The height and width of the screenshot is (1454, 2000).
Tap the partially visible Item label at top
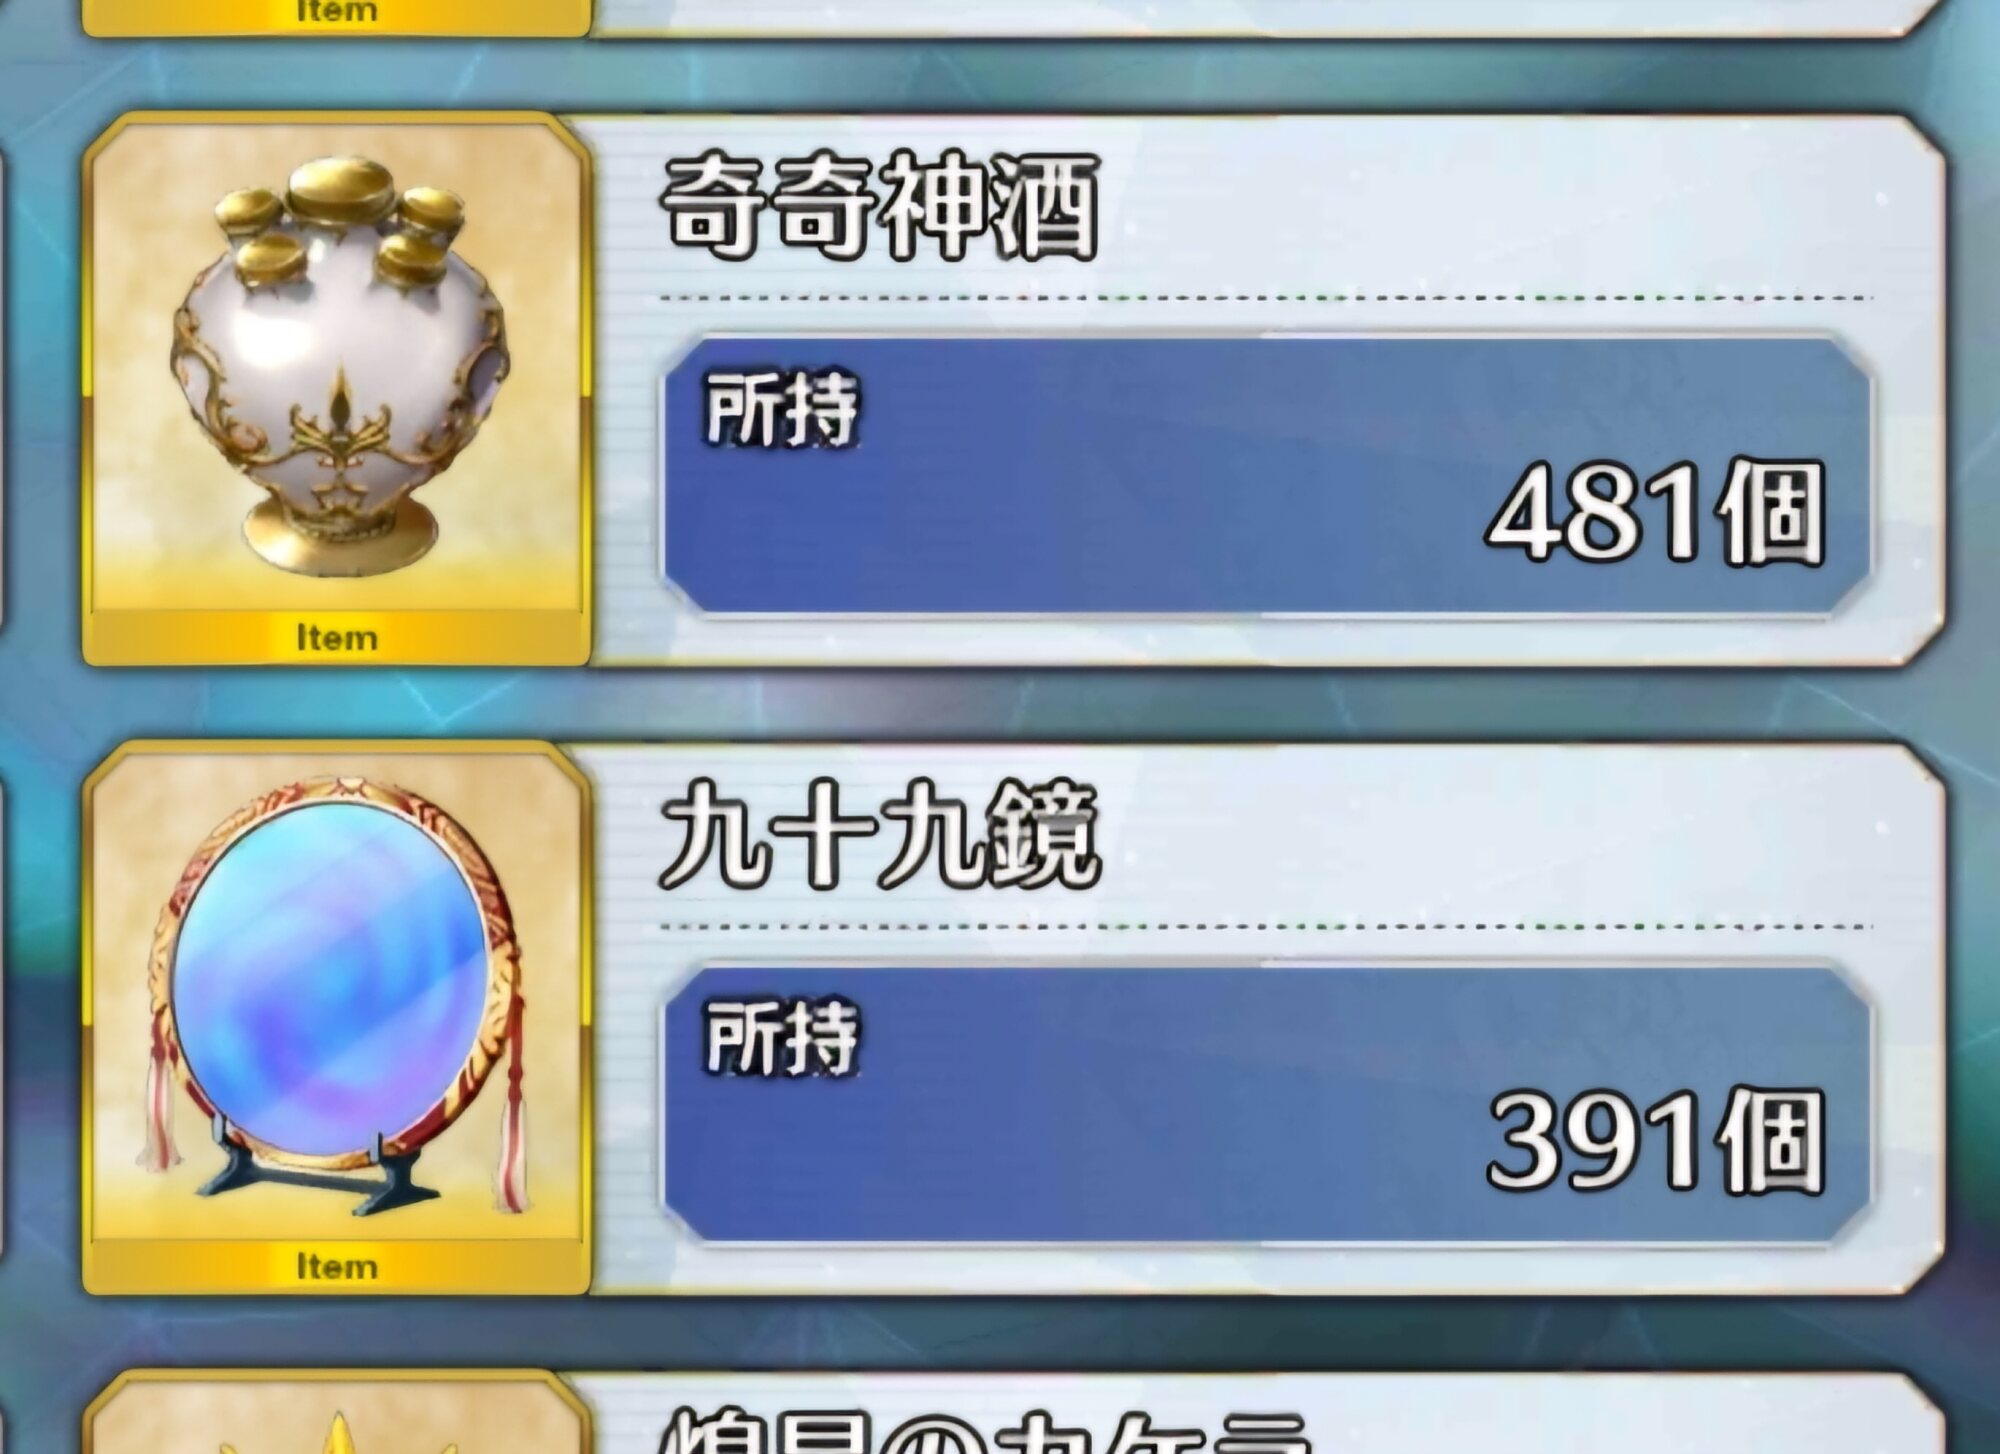pyautogui.click(x=337, y=12)
